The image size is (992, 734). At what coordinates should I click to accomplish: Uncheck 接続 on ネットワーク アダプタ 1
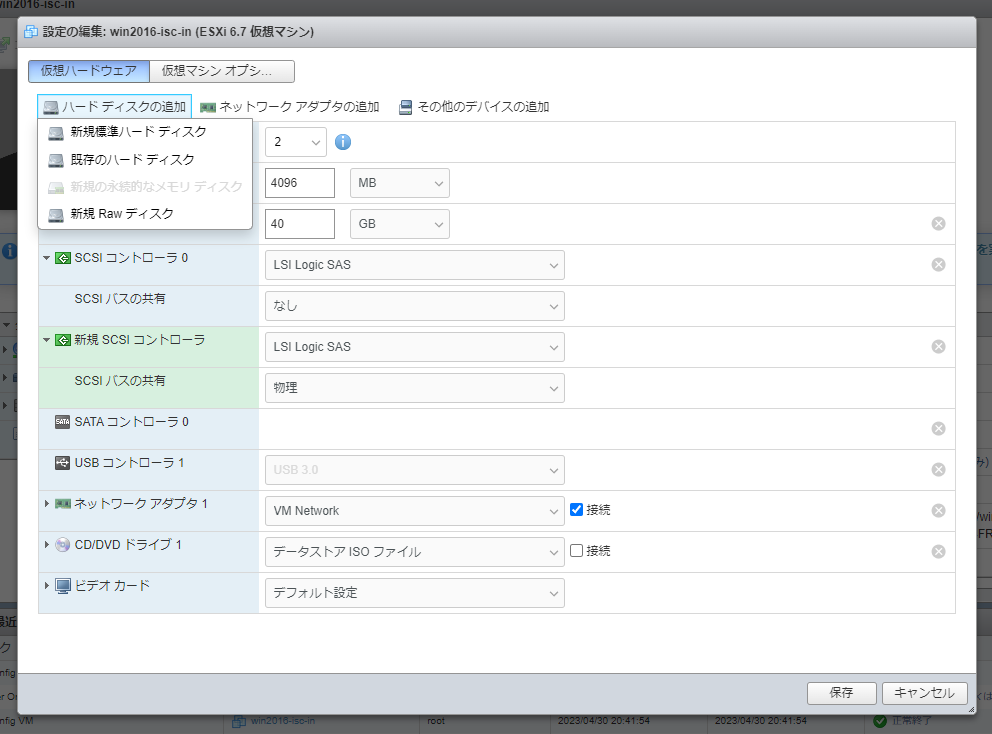pyautogui.click(x=577, y=510)
